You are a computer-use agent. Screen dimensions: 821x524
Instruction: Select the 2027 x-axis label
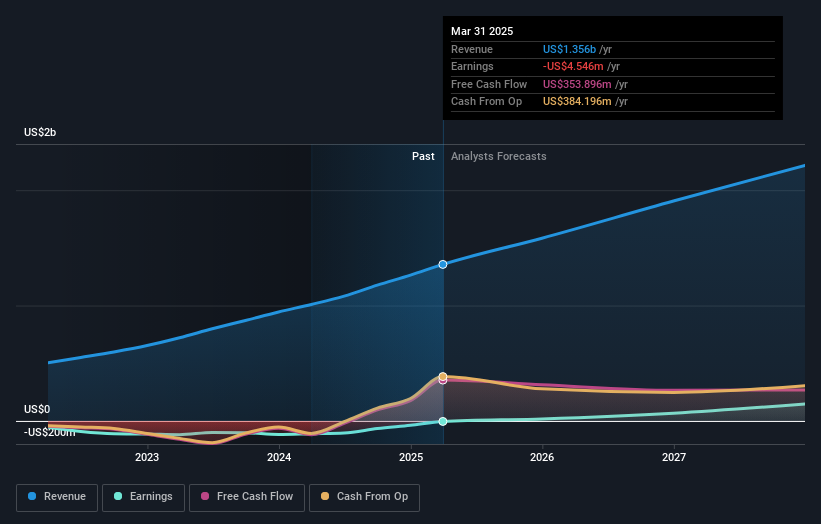click(x=674, y=457)
